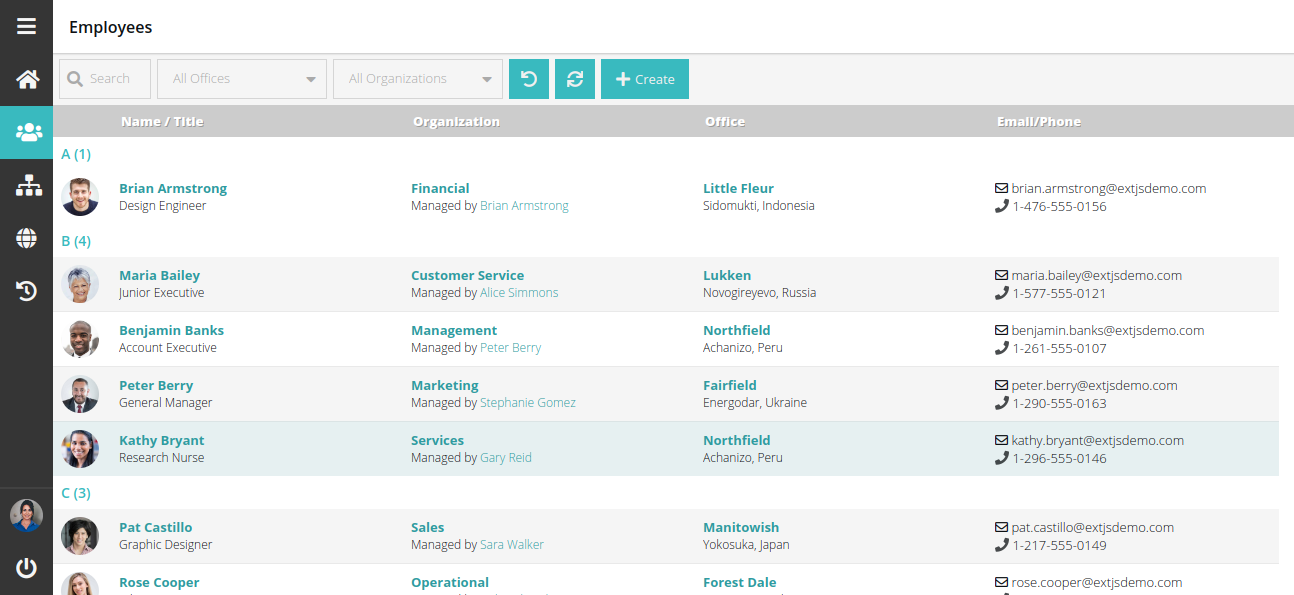
Task: Open the hamburger navigation menu
Action: click(x=26, y=26)
